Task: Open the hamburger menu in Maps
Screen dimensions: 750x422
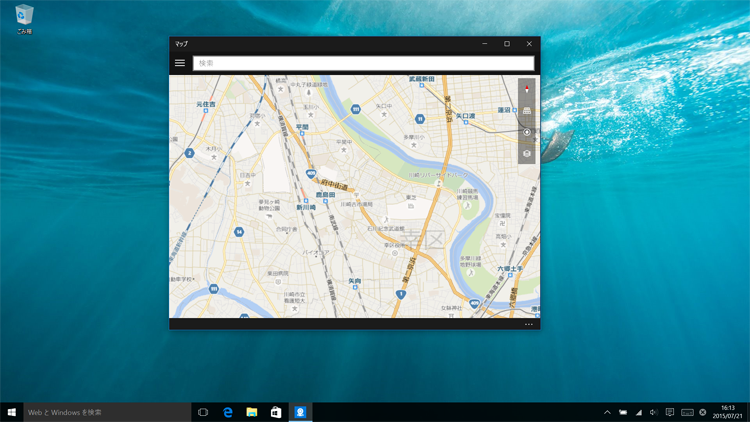Action: point(180,63)
